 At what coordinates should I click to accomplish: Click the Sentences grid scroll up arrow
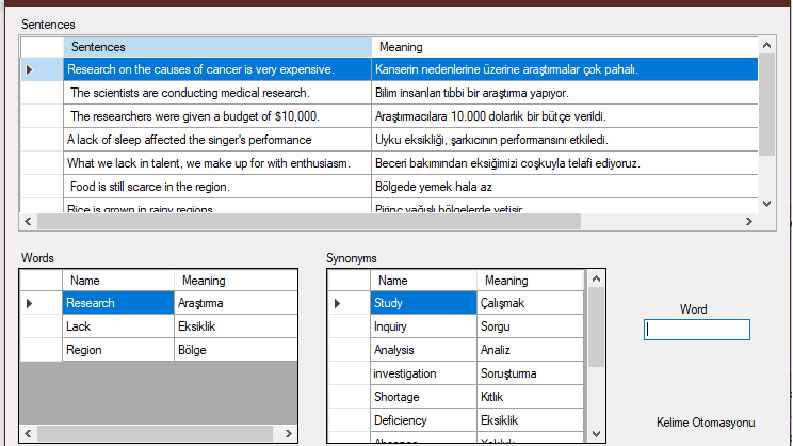[x=767, y=46]
